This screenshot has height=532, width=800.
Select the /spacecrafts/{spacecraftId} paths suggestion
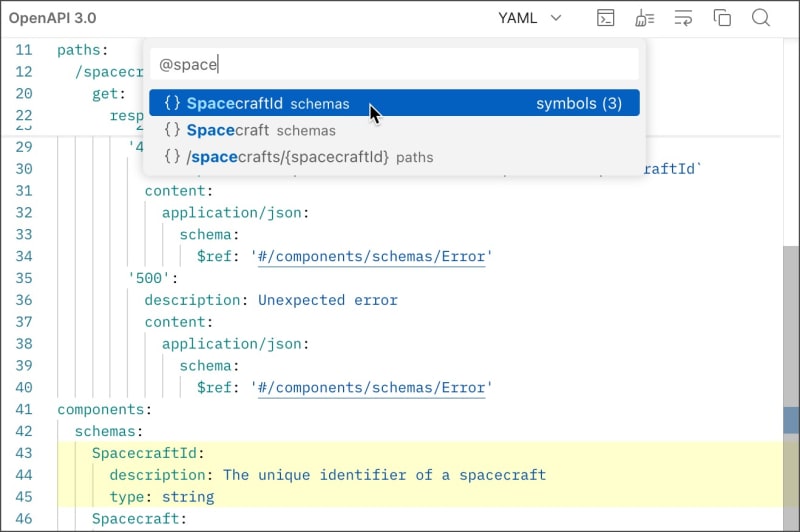point(394,157)
